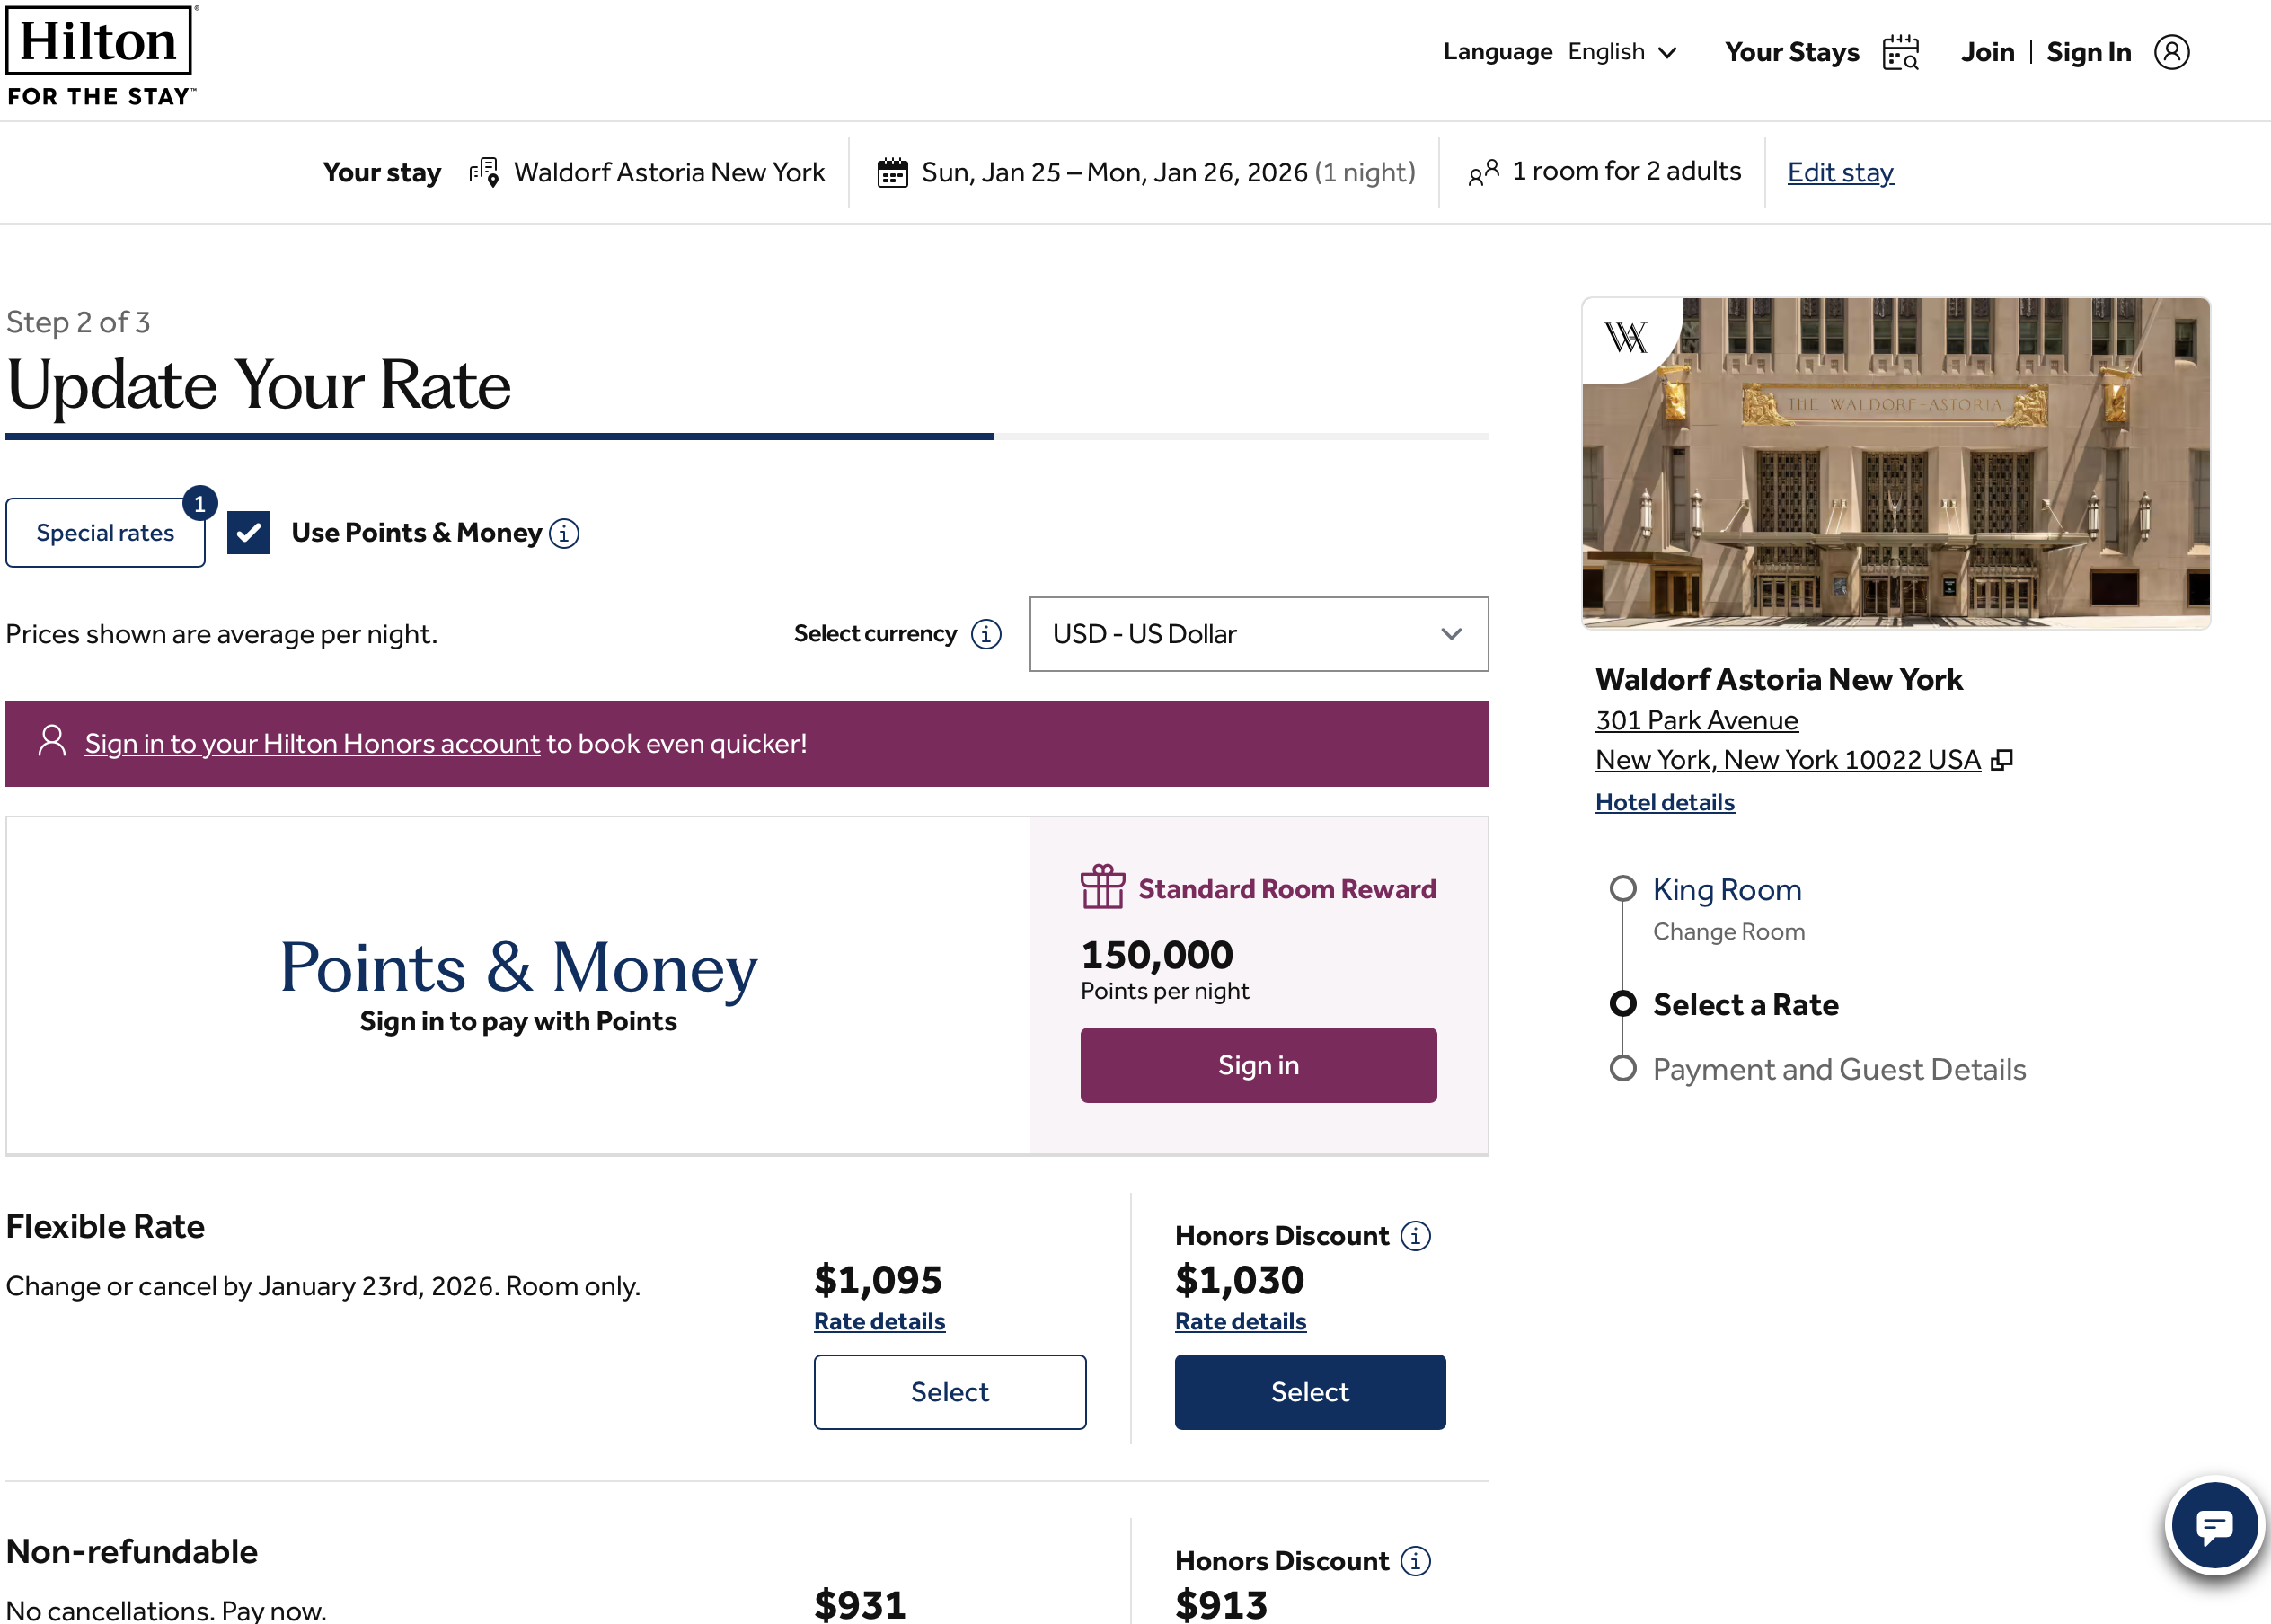Click the 150,000 points value
The height and width of the screenshot is (1624, 2271).
1157,954
